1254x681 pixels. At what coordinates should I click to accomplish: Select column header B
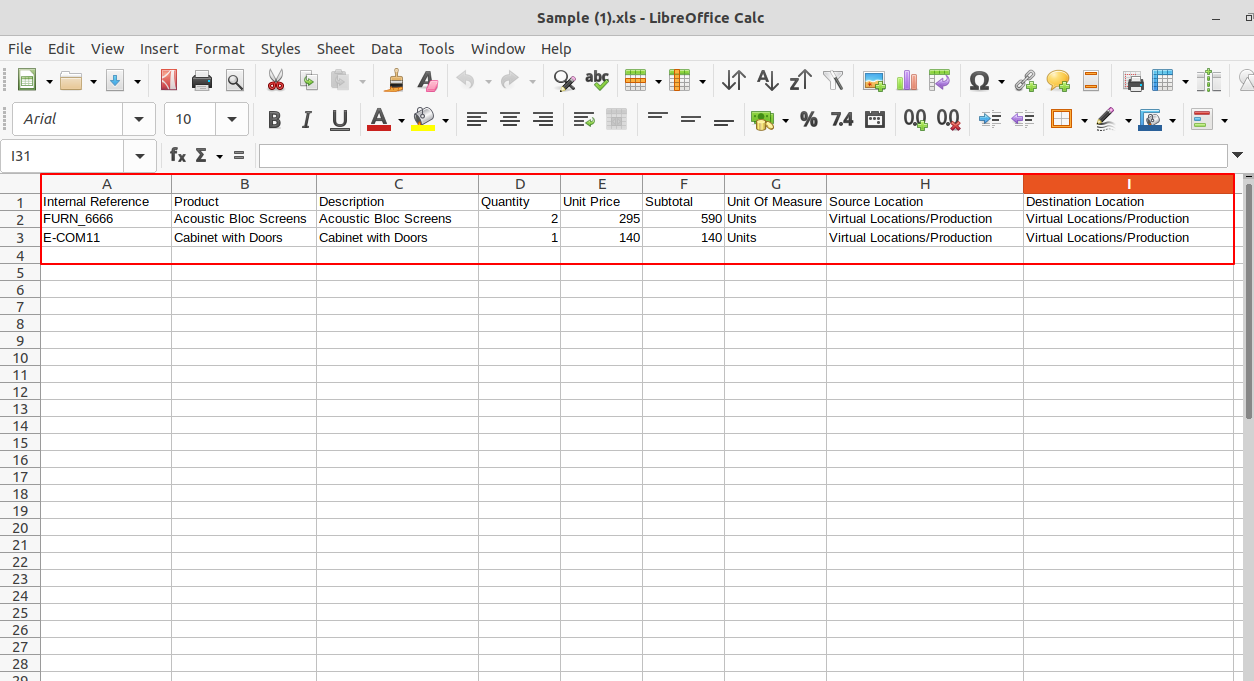pos(244,184)
